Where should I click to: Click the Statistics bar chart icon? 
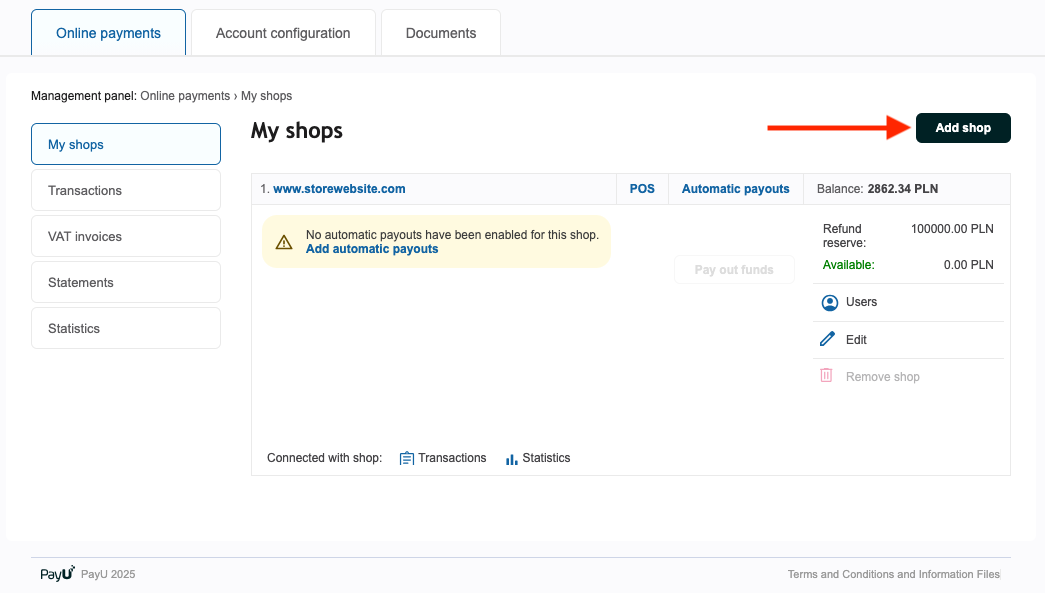(x=511, y=458)
